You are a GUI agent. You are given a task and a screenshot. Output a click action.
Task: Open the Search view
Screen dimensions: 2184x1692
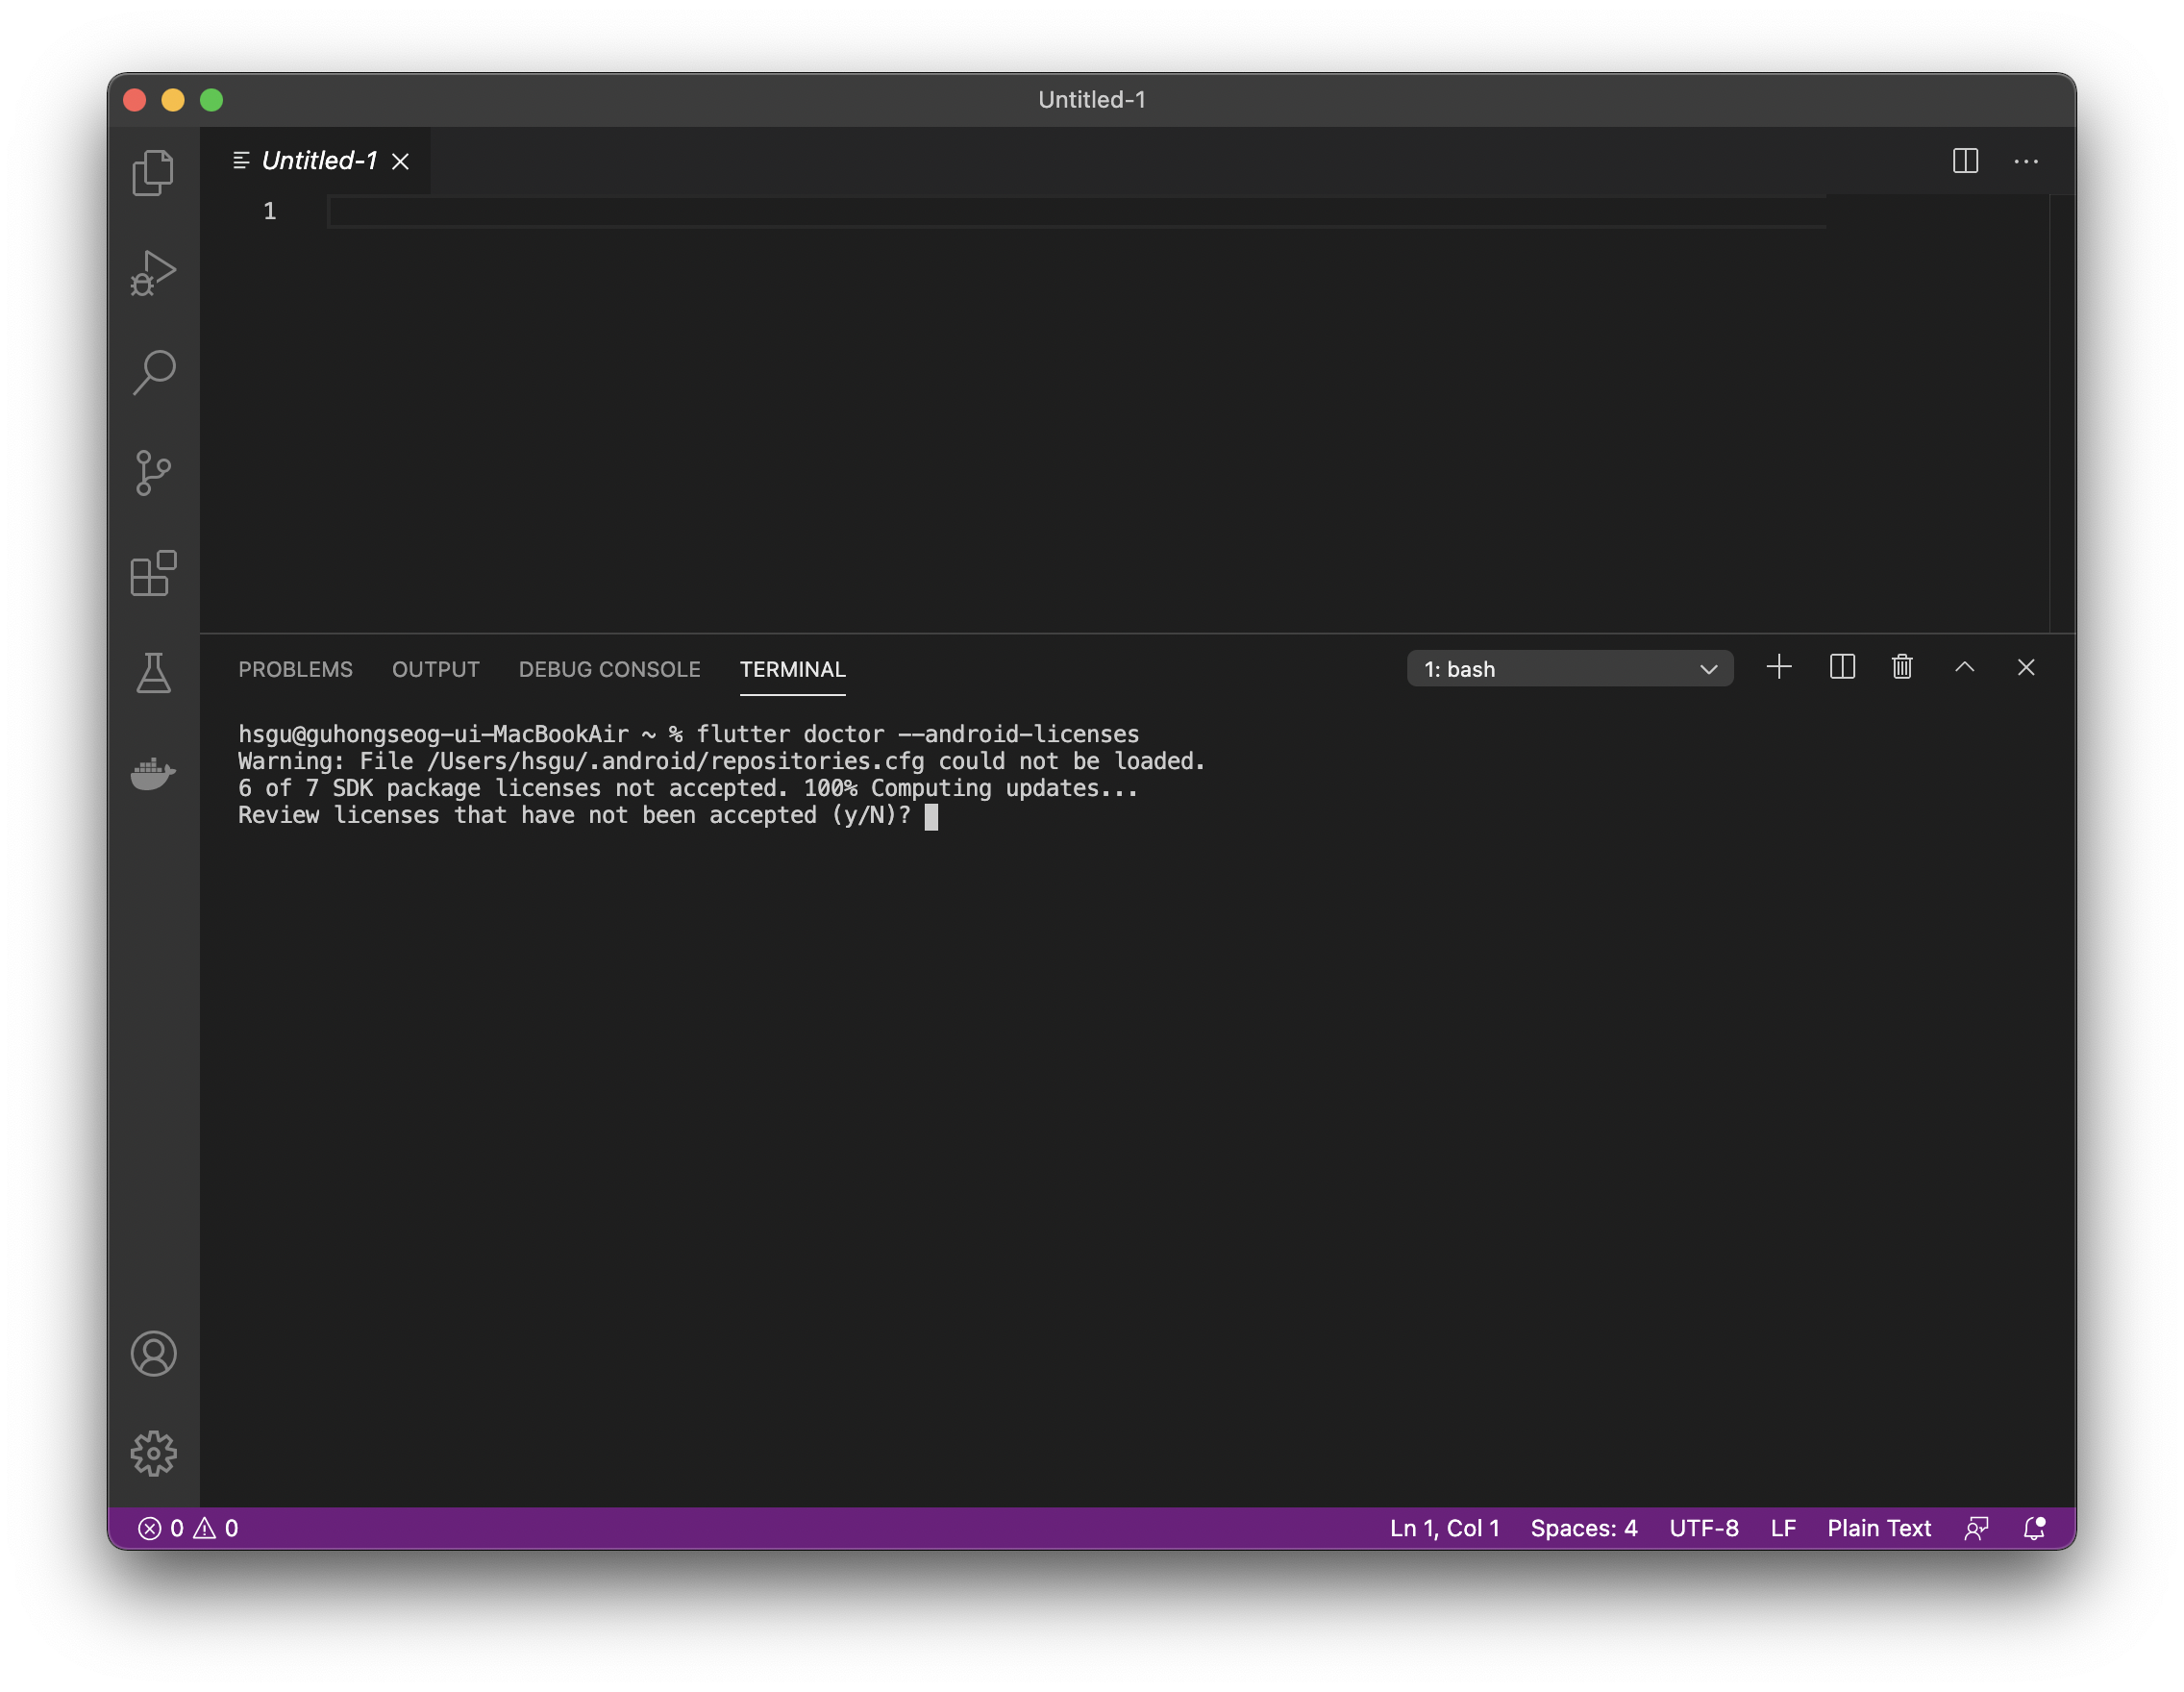point(153,372)
